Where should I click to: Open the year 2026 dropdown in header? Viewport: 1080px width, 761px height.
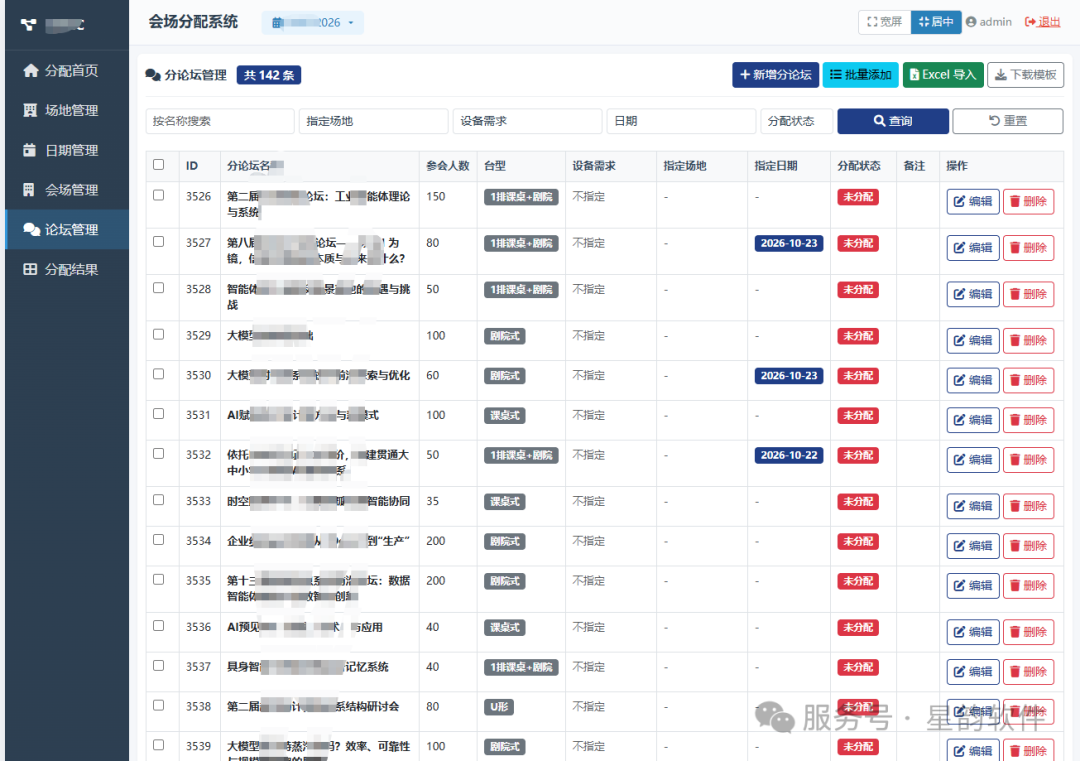(x=313, y=23)
